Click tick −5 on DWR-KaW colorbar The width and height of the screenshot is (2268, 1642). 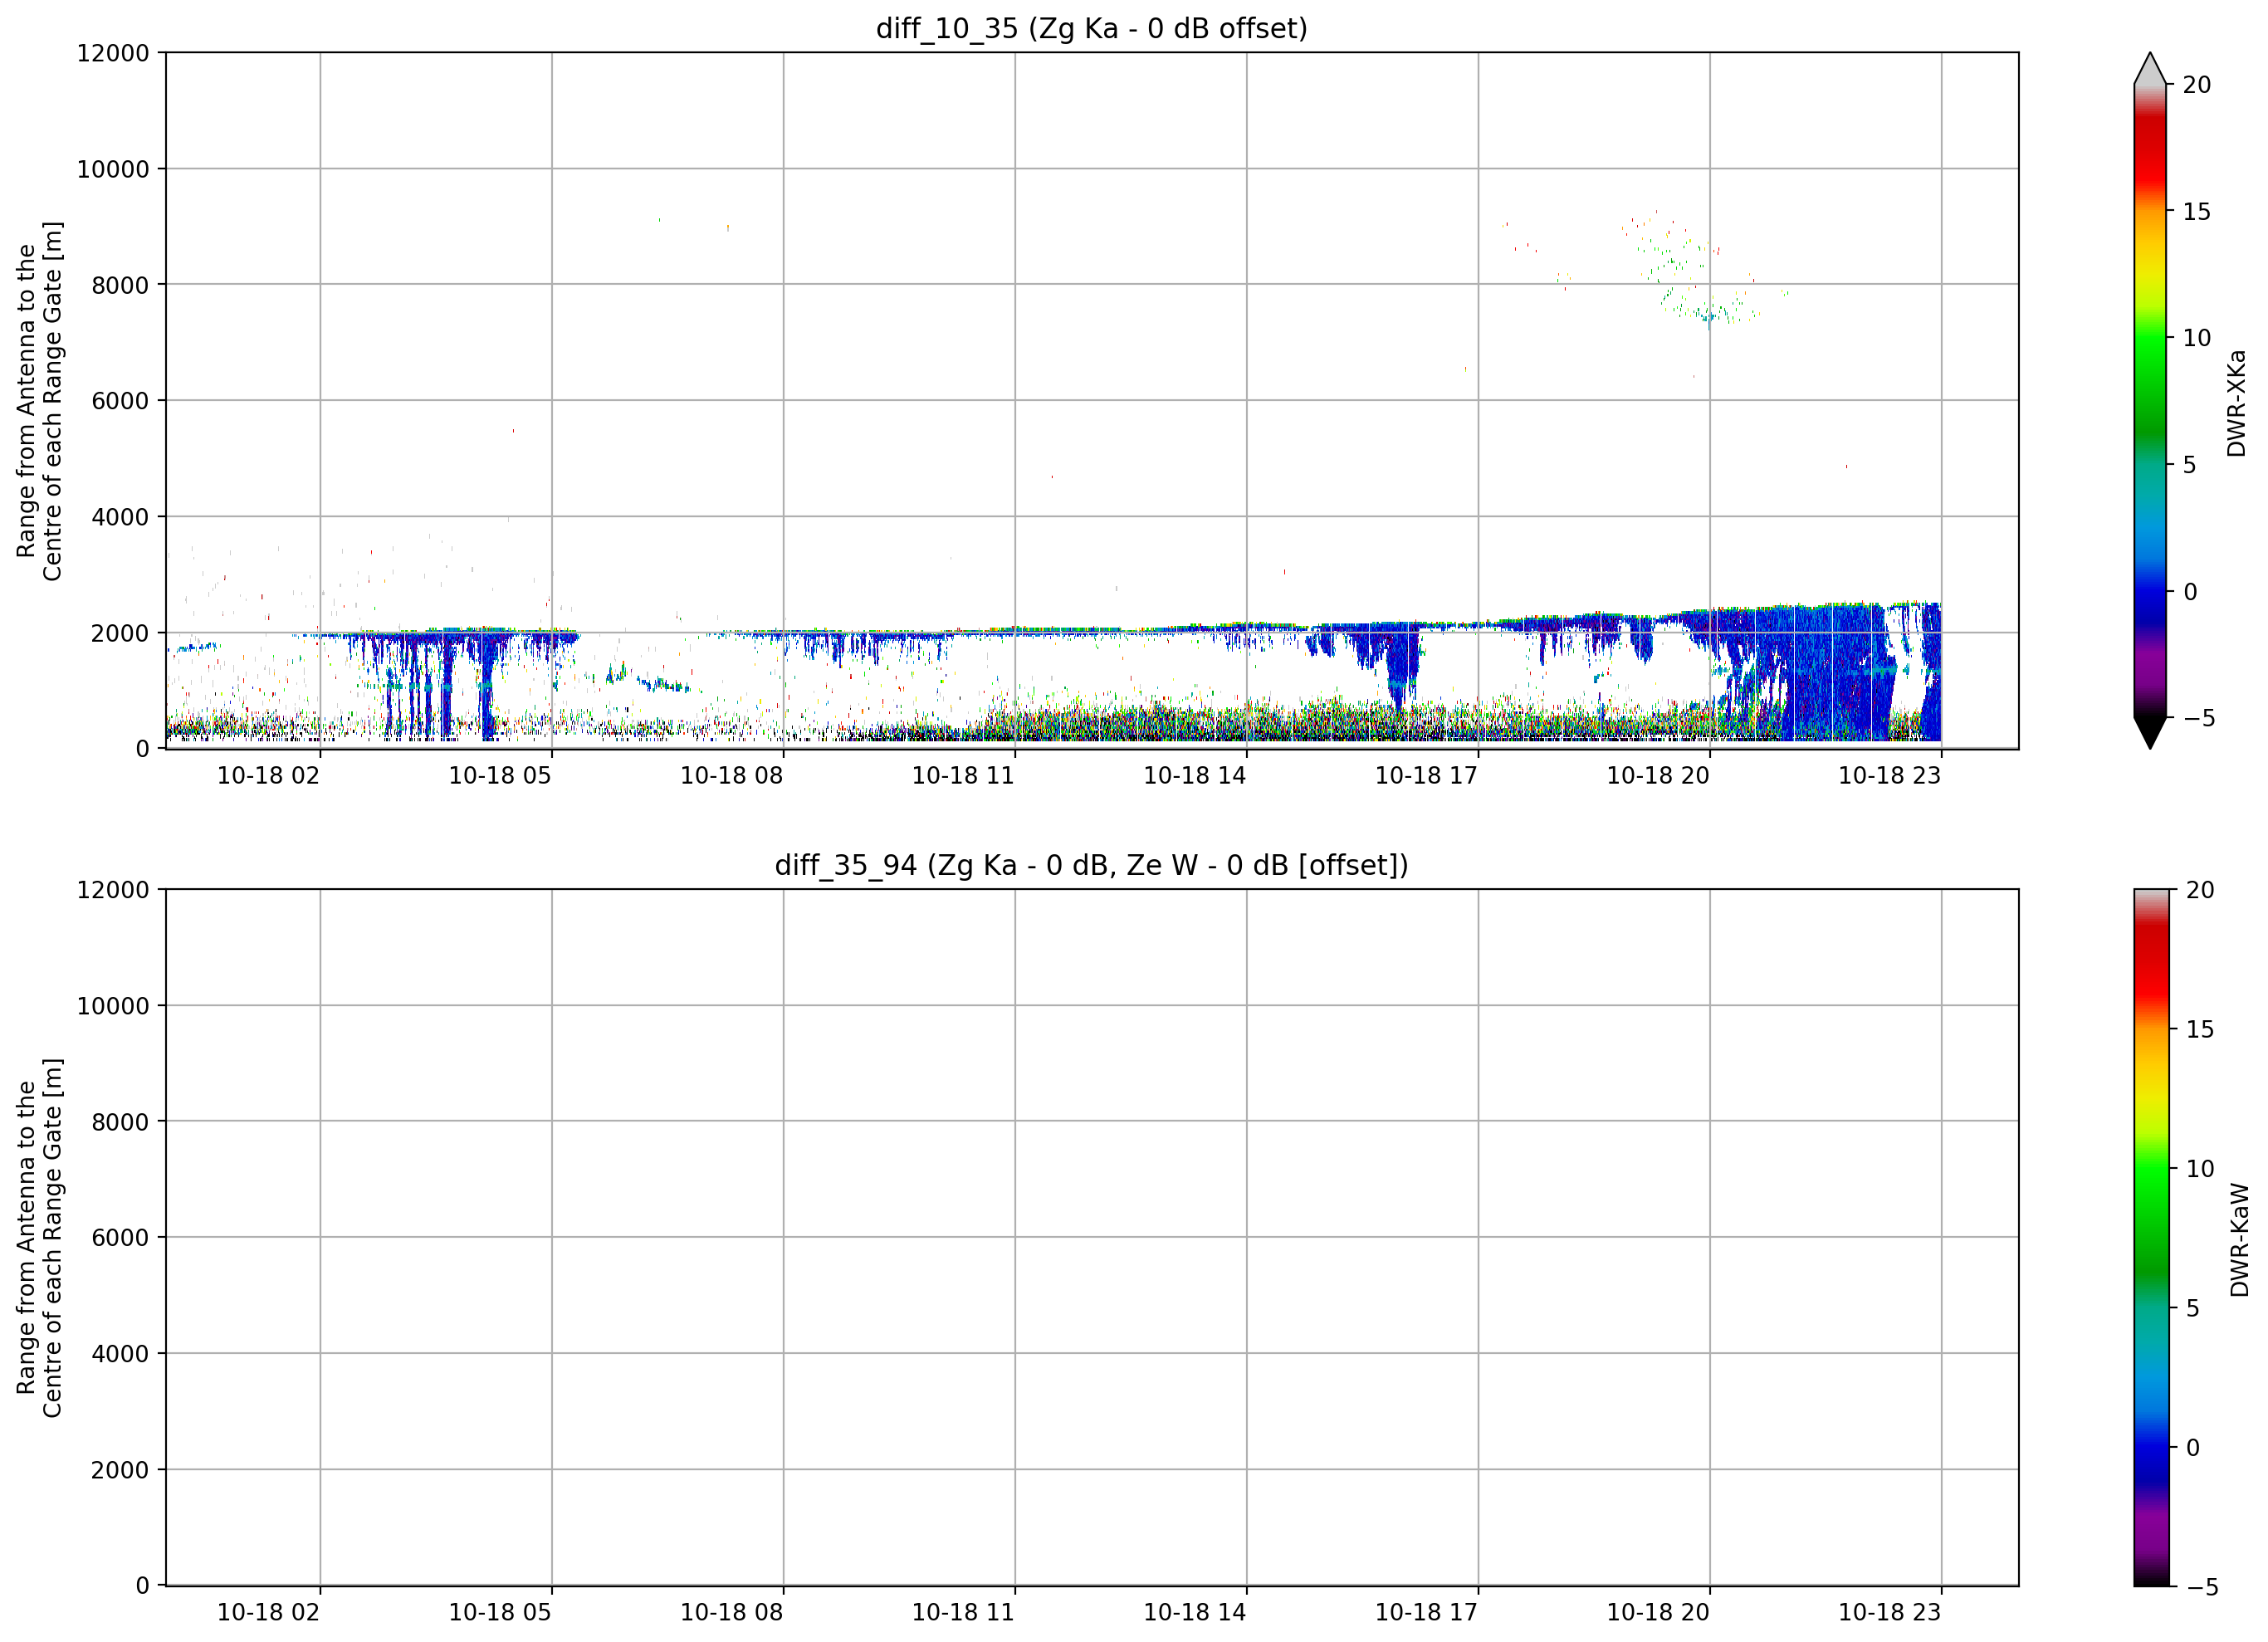coord(2201,1587)
